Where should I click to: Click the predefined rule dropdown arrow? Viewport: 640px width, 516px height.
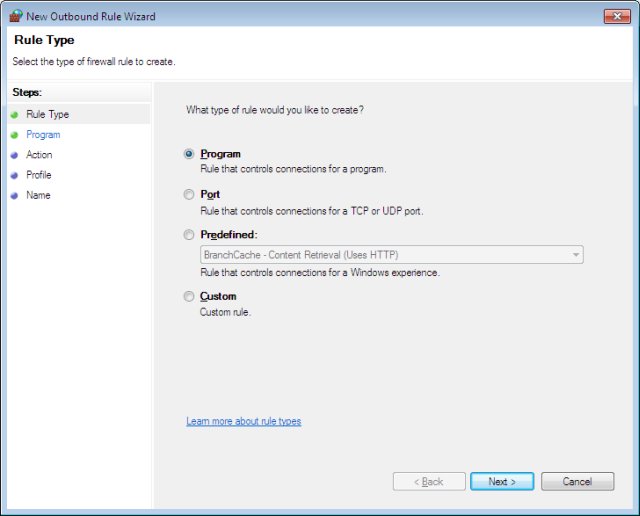[576, 255]
